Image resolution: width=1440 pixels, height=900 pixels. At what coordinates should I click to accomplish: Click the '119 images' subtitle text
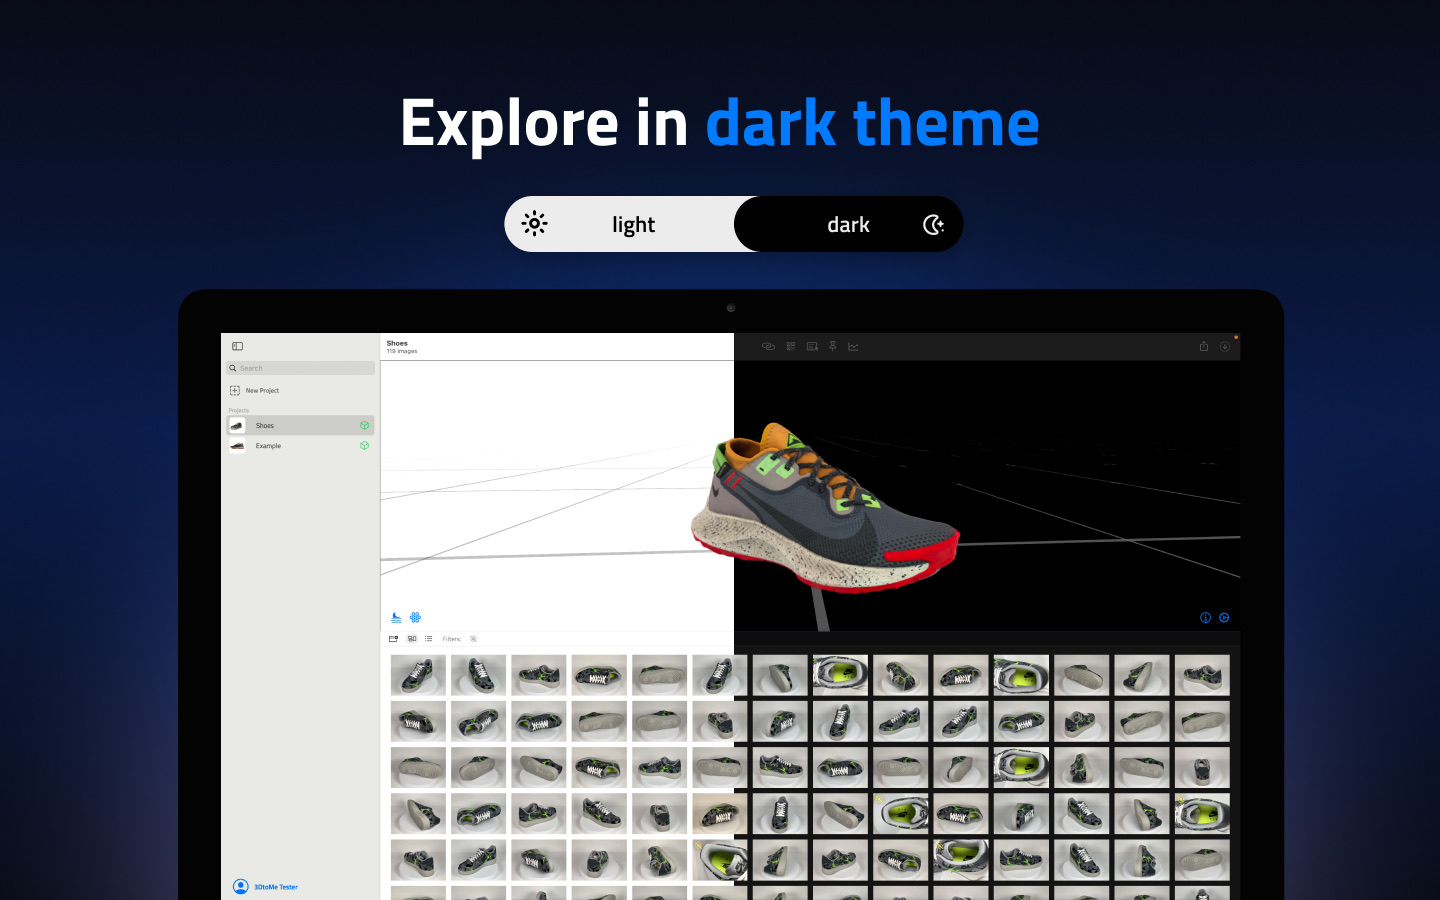[x=402, y=351]
